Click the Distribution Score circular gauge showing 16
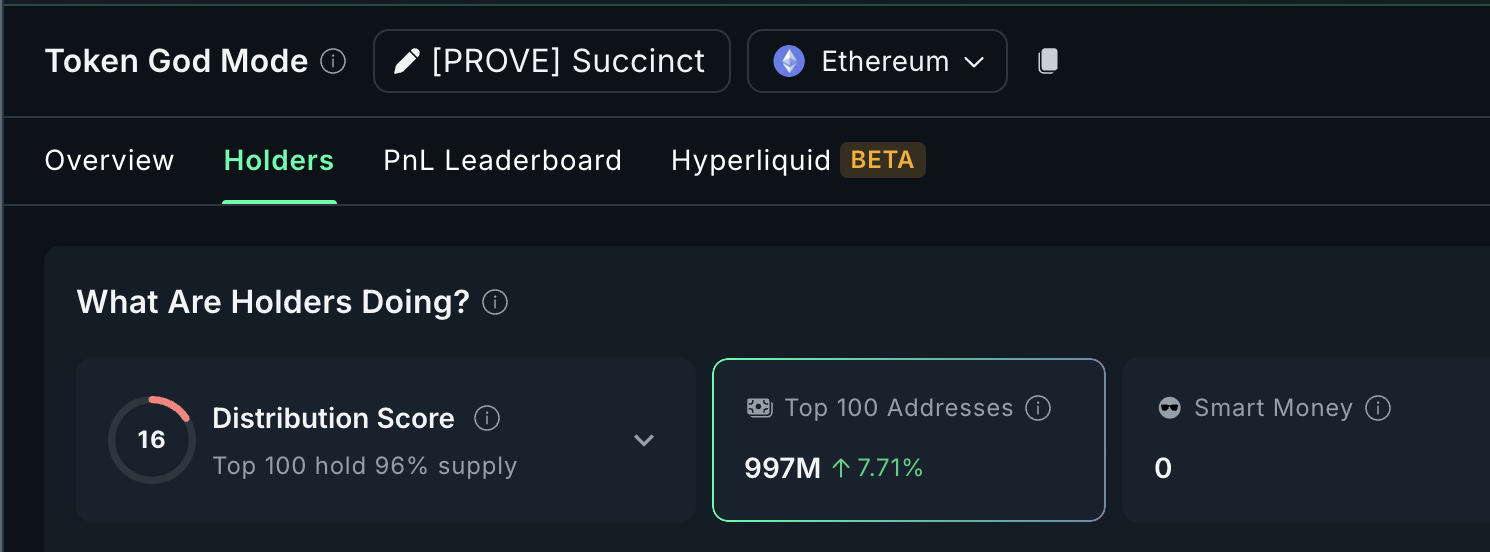The height and width of the screenshot is (552, 1490). (152, 440)
